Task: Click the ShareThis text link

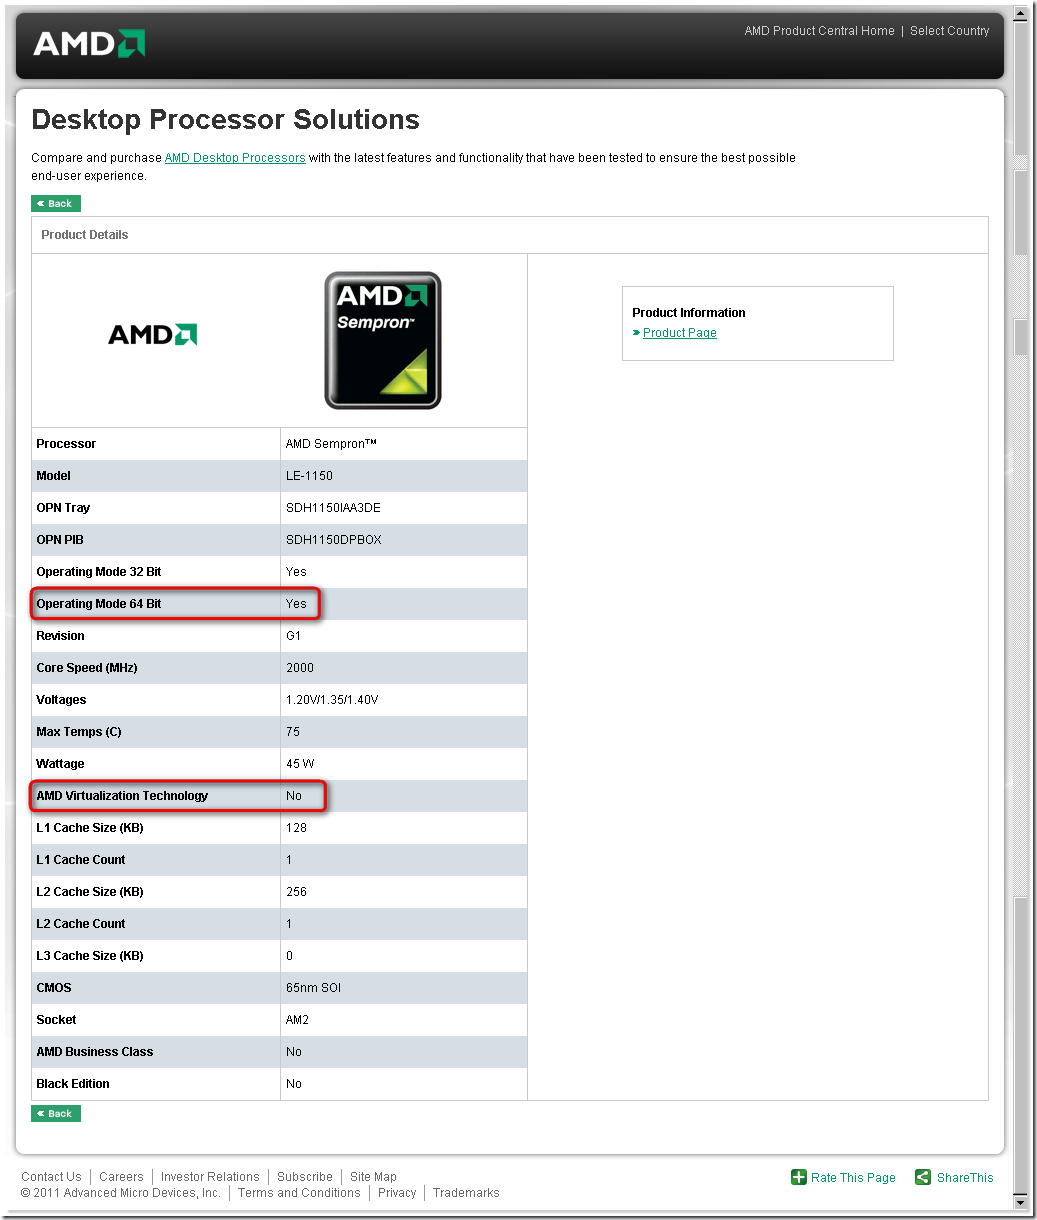Action: 965,1178
